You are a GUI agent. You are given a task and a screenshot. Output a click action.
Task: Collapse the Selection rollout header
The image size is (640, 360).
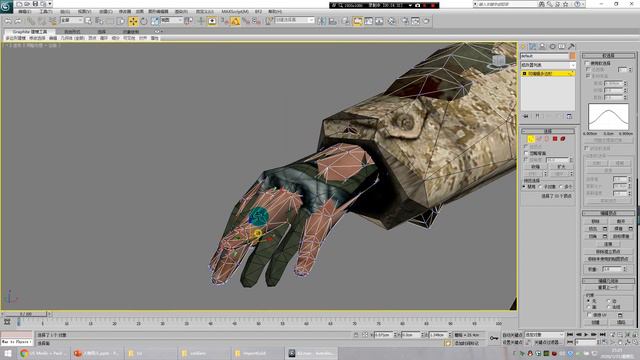click(x=548, y=131)
